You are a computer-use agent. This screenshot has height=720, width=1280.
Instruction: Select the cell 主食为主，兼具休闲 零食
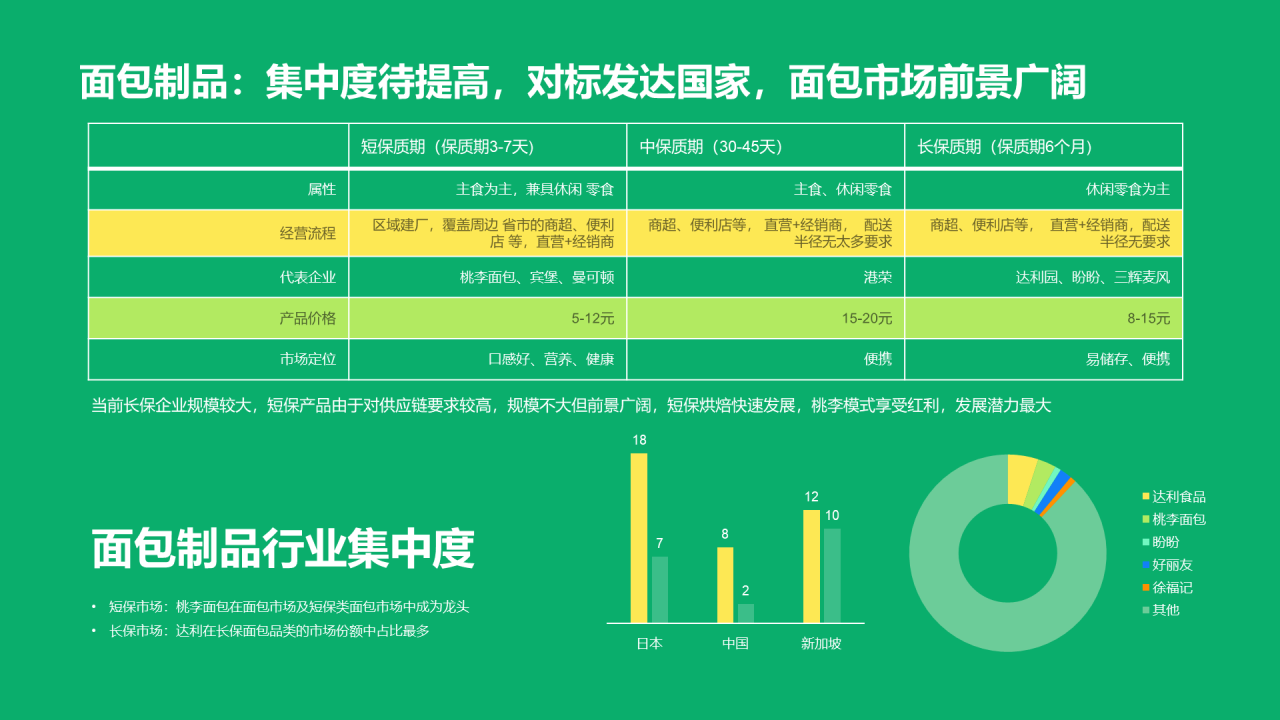(488, 189)
